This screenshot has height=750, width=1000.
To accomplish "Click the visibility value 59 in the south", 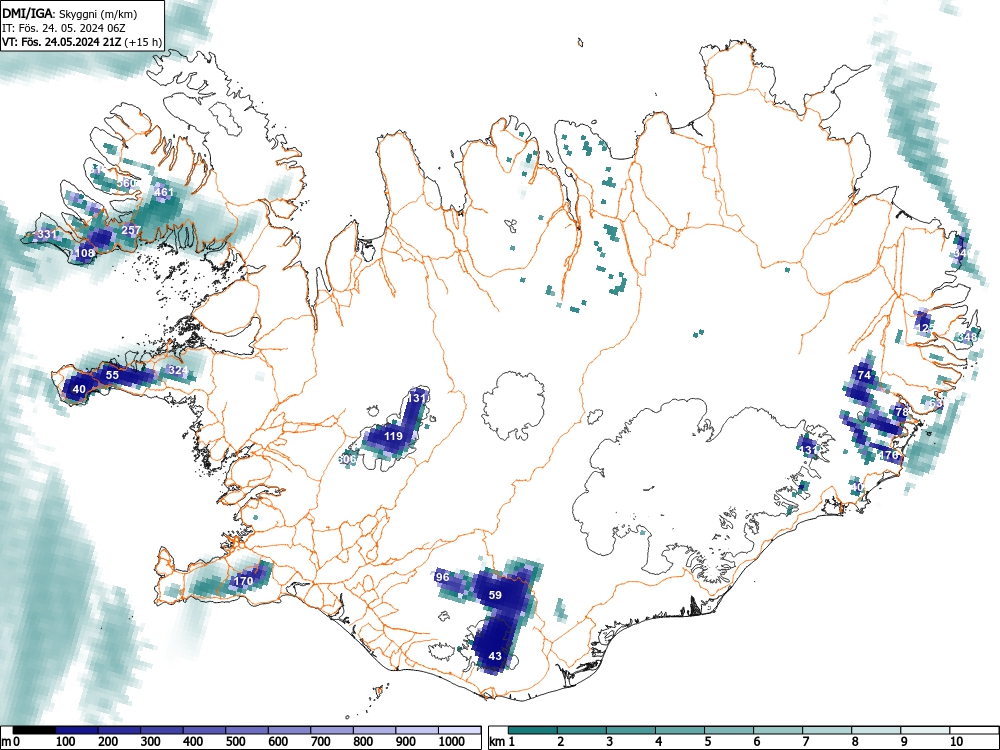I will click(495, 595).
